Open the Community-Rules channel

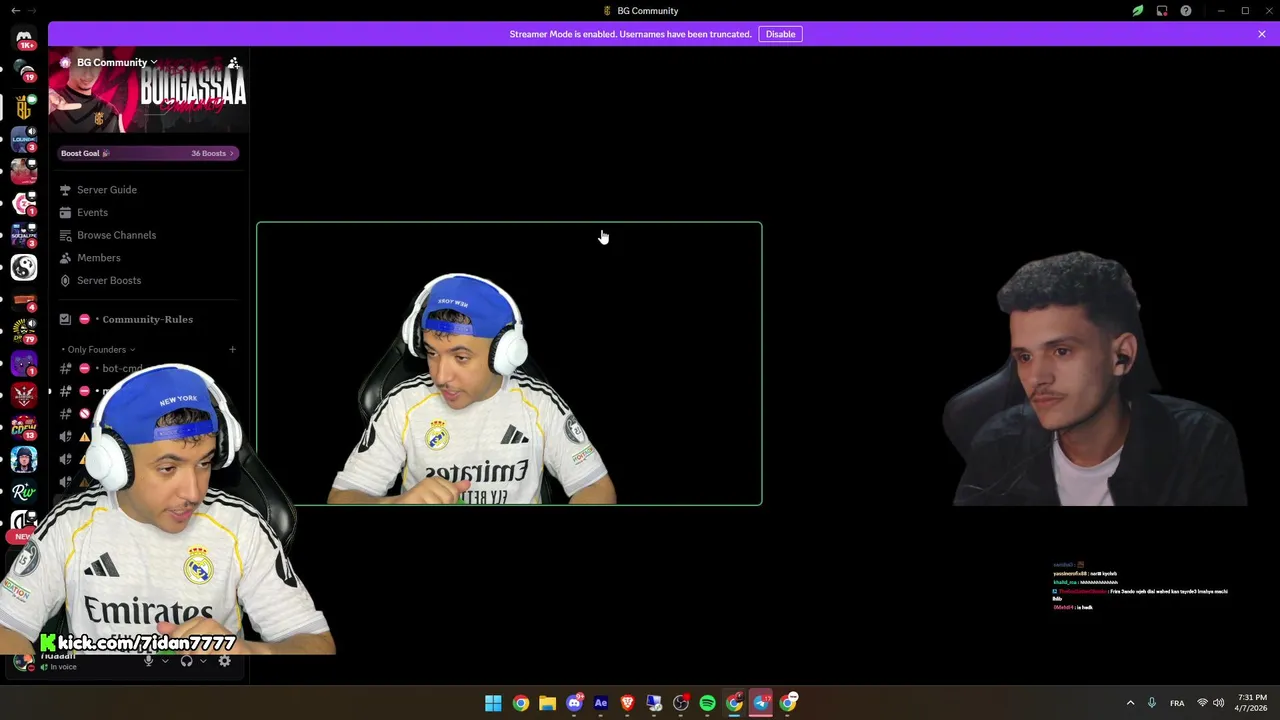(148, 319)
